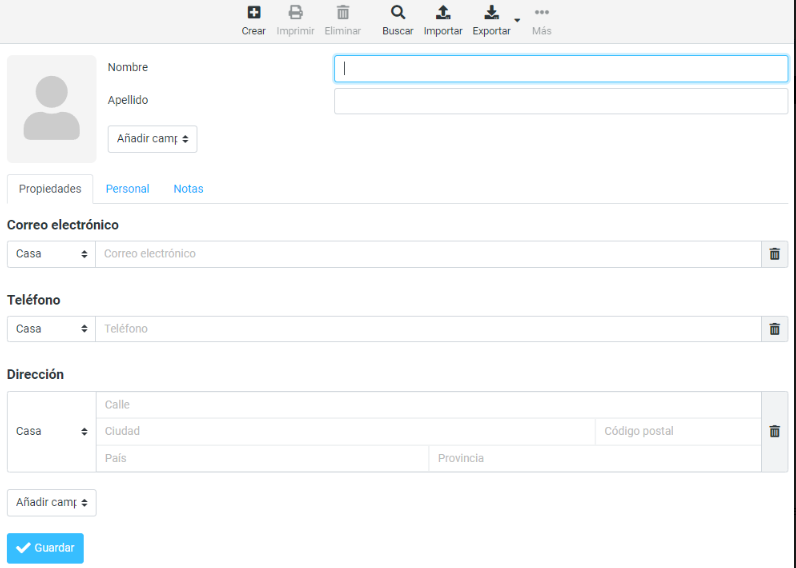This screenshot has height=568, width=796.
Task: Click the Apellido label
Action: pyautogui.click(x=128, y=101)
